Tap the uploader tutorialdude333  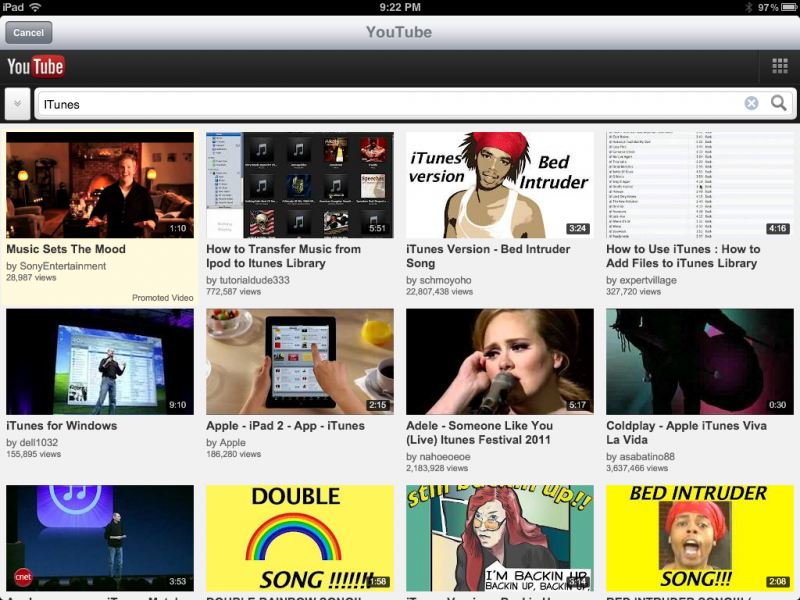click(x=254, y=280)
